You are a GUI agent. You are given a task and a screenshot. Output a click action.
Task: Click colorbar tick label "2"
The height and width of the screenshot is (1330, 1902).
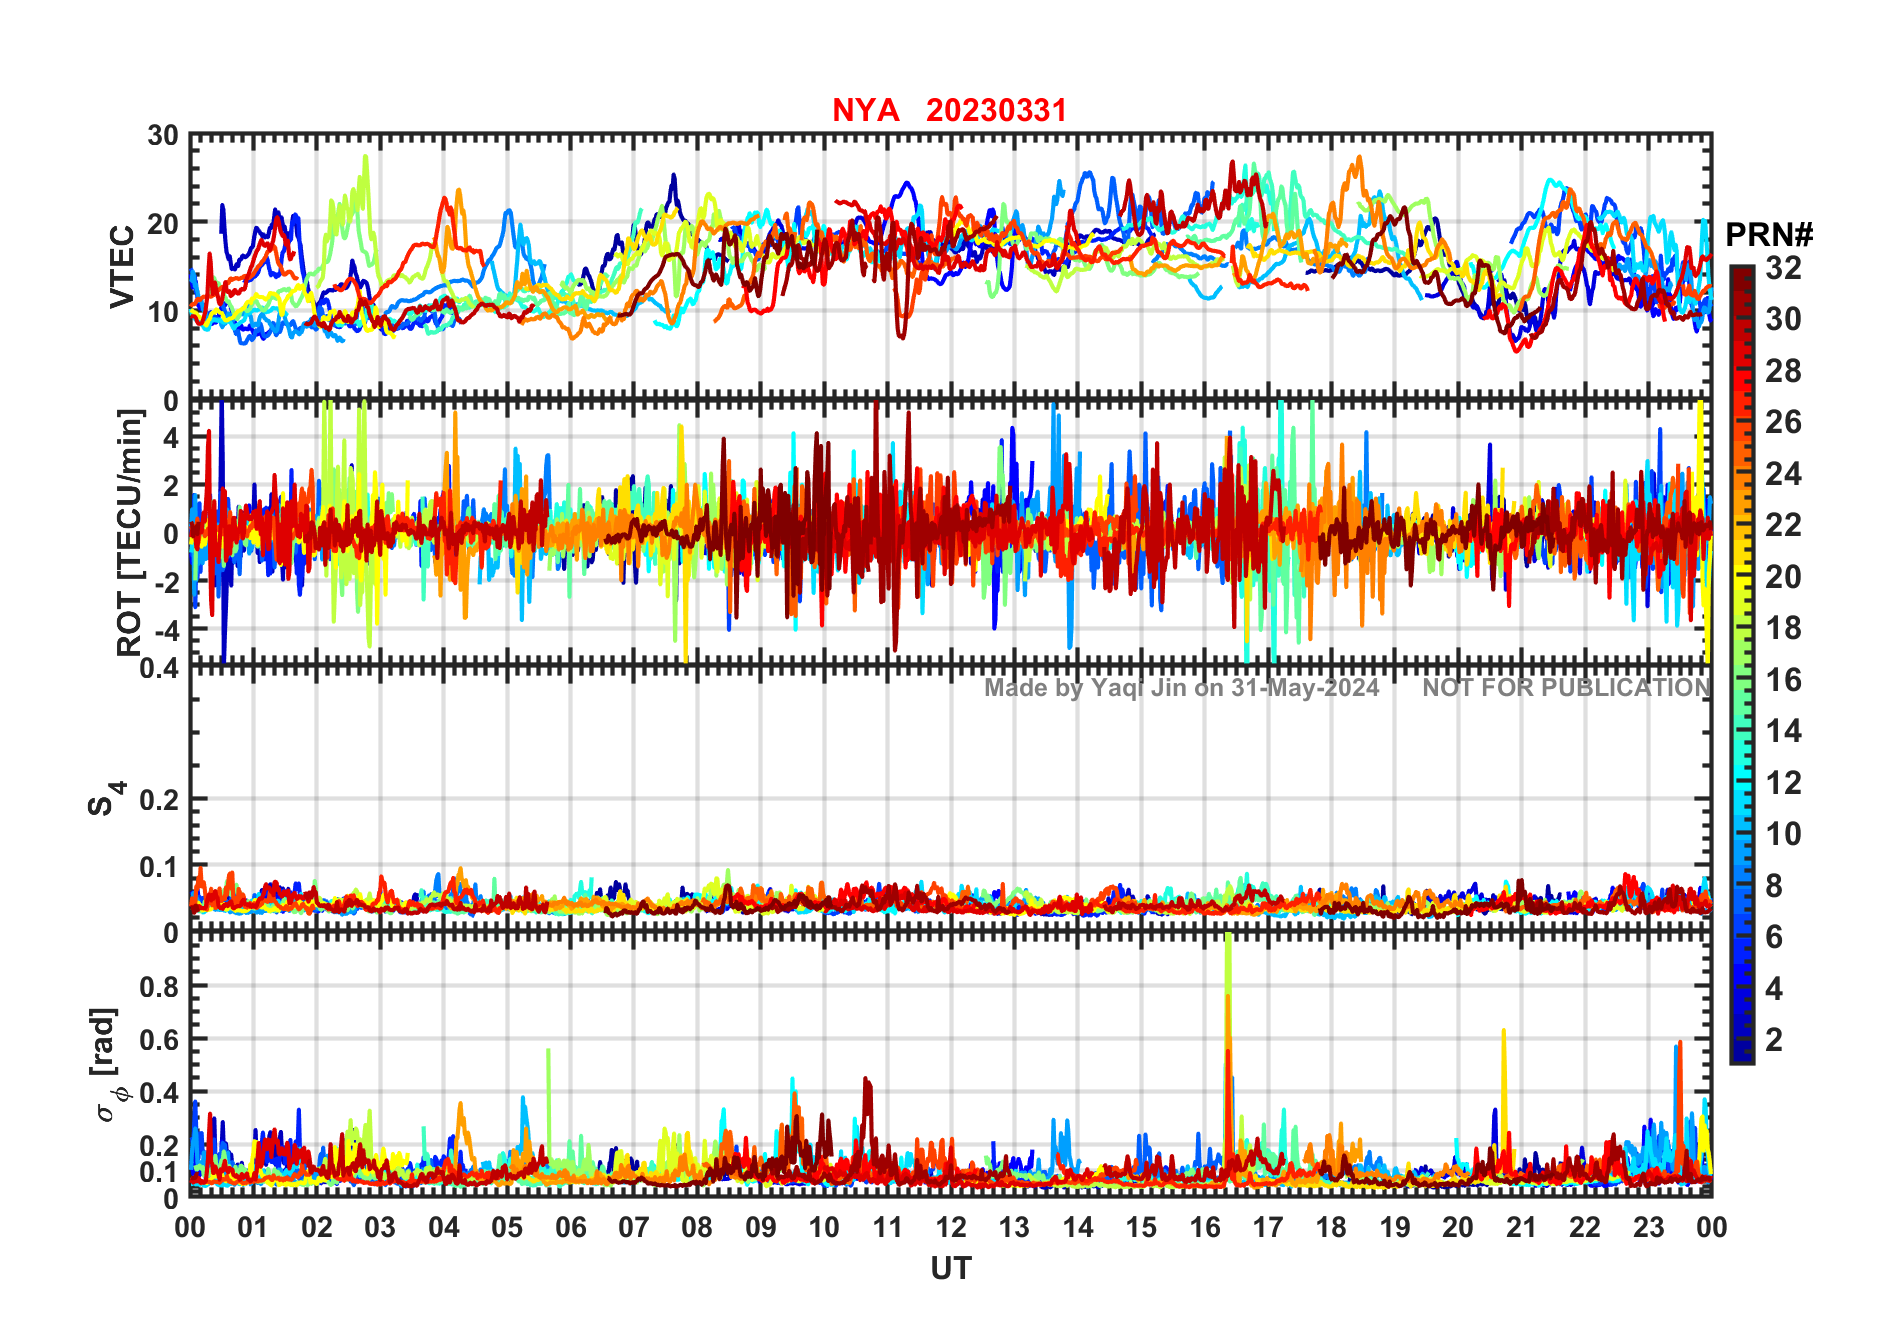click(x=1774, y=1040)
